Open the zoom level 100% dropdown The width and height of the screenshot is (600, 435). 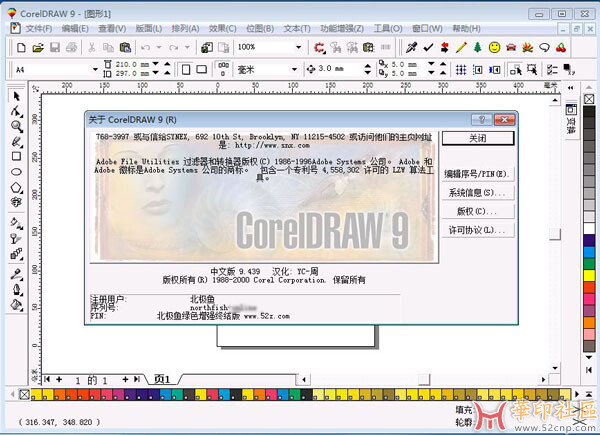(298, 47)
